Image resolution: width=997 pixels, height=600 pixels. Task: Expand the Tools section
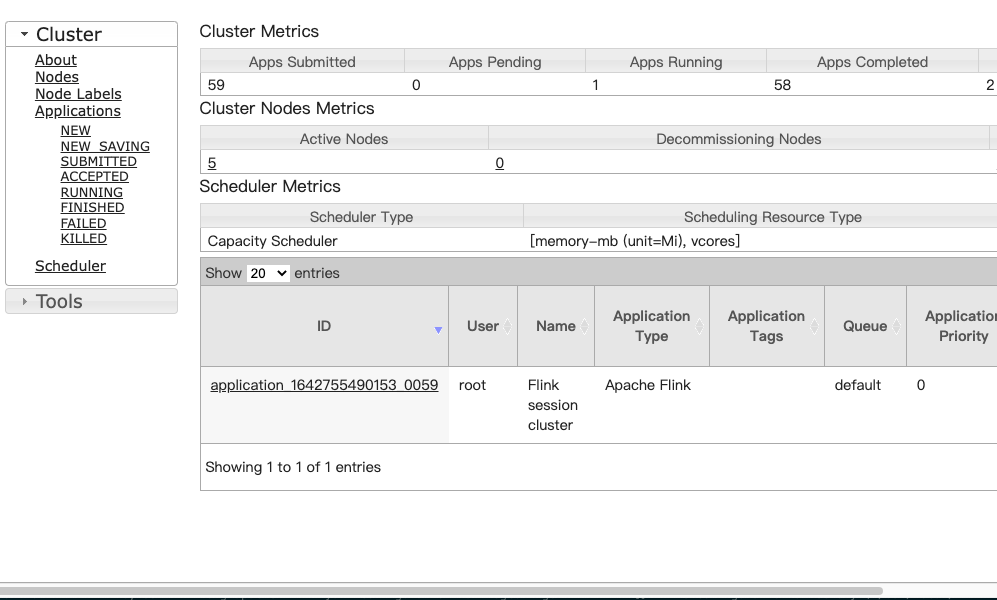pyautogui.click(x=92, y=301)
